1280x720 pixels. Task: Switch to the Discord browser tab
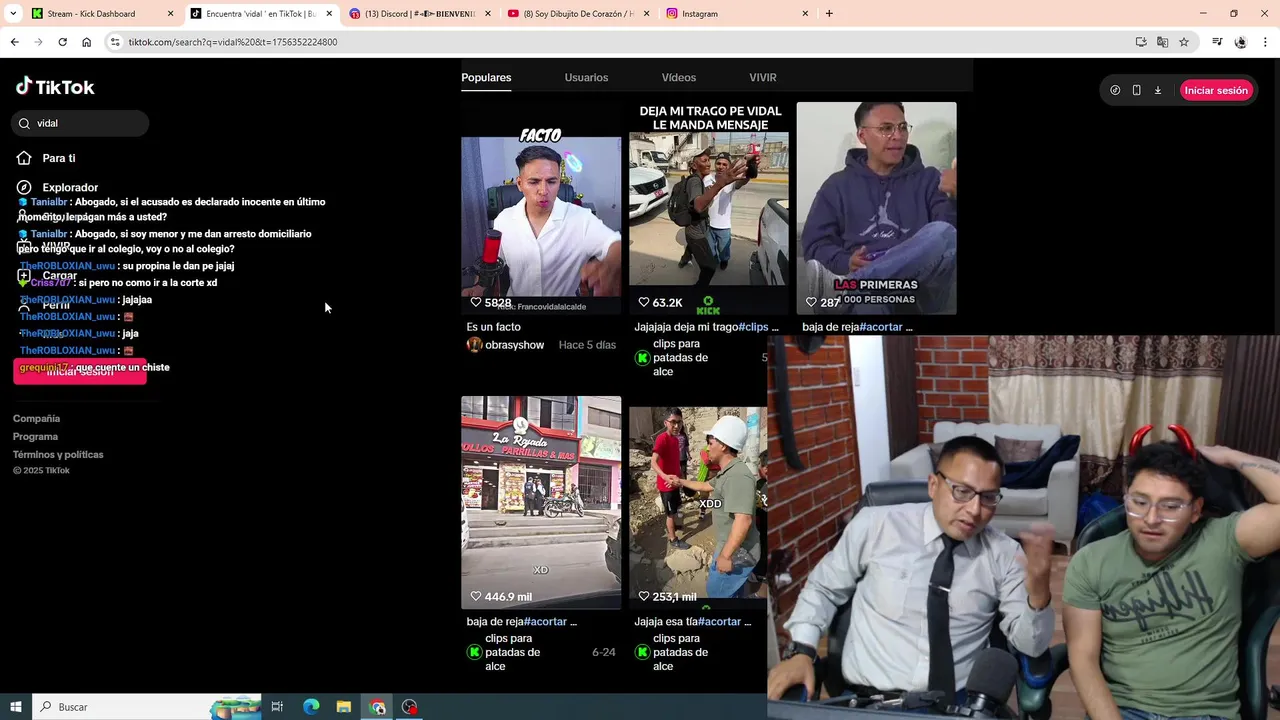(420, 13)
